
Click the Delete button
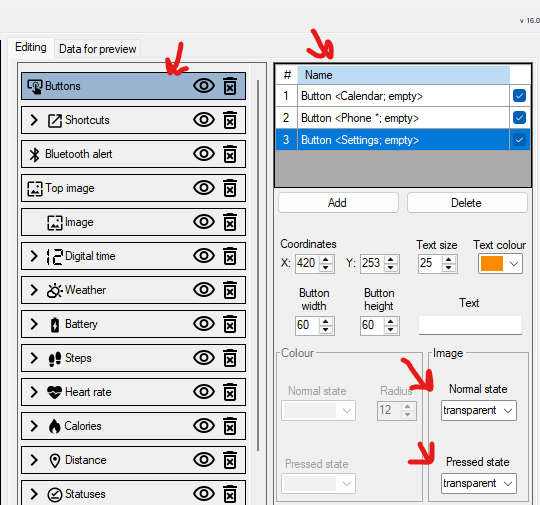pos(467,203)
